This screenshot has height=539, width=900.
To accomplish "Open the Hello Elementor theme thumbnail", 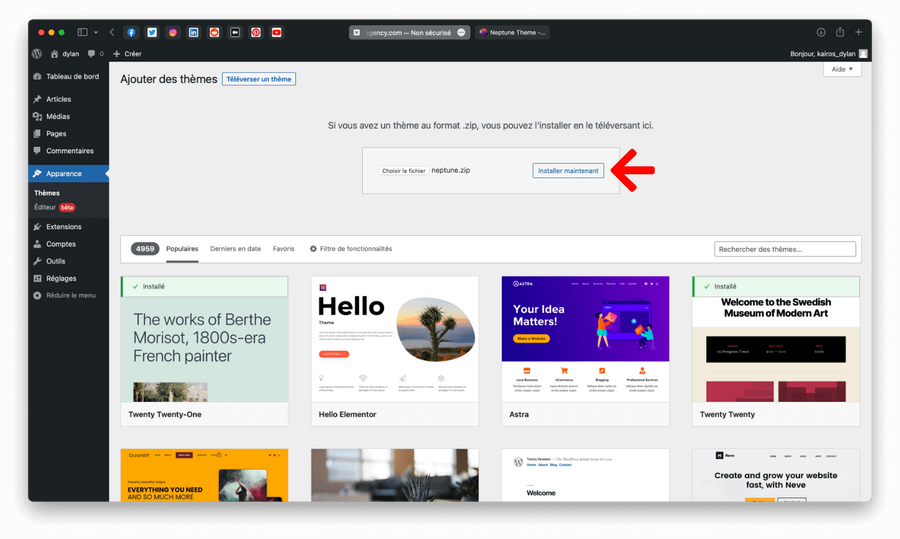I will tap(395, 339).
